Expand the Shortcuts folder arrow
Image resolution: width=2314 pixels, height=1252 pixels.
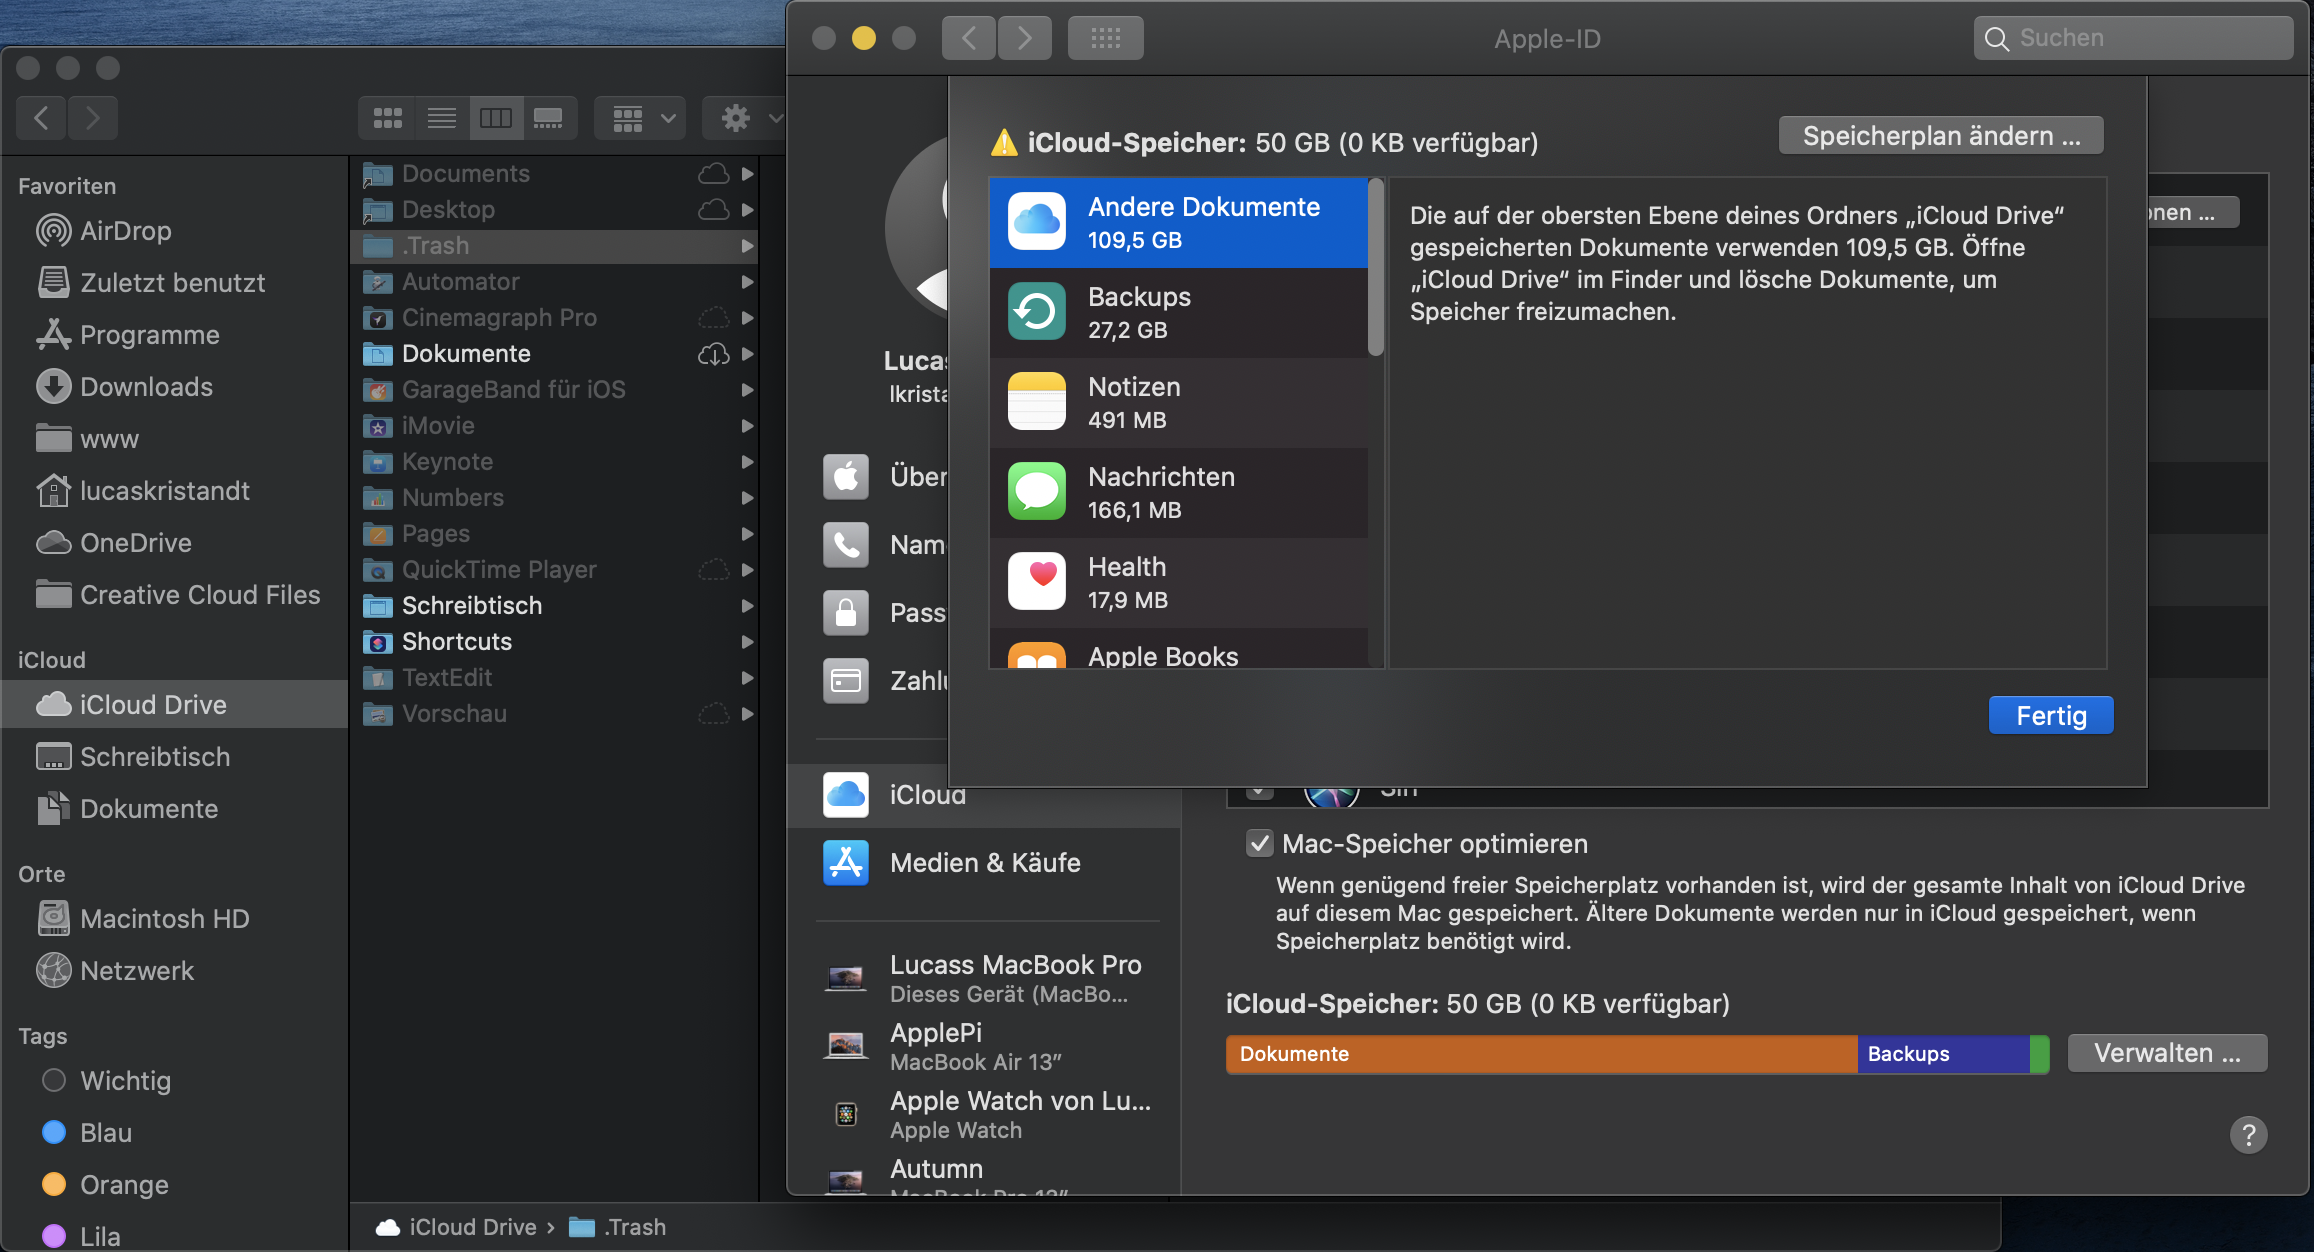(x=747, y=642)
